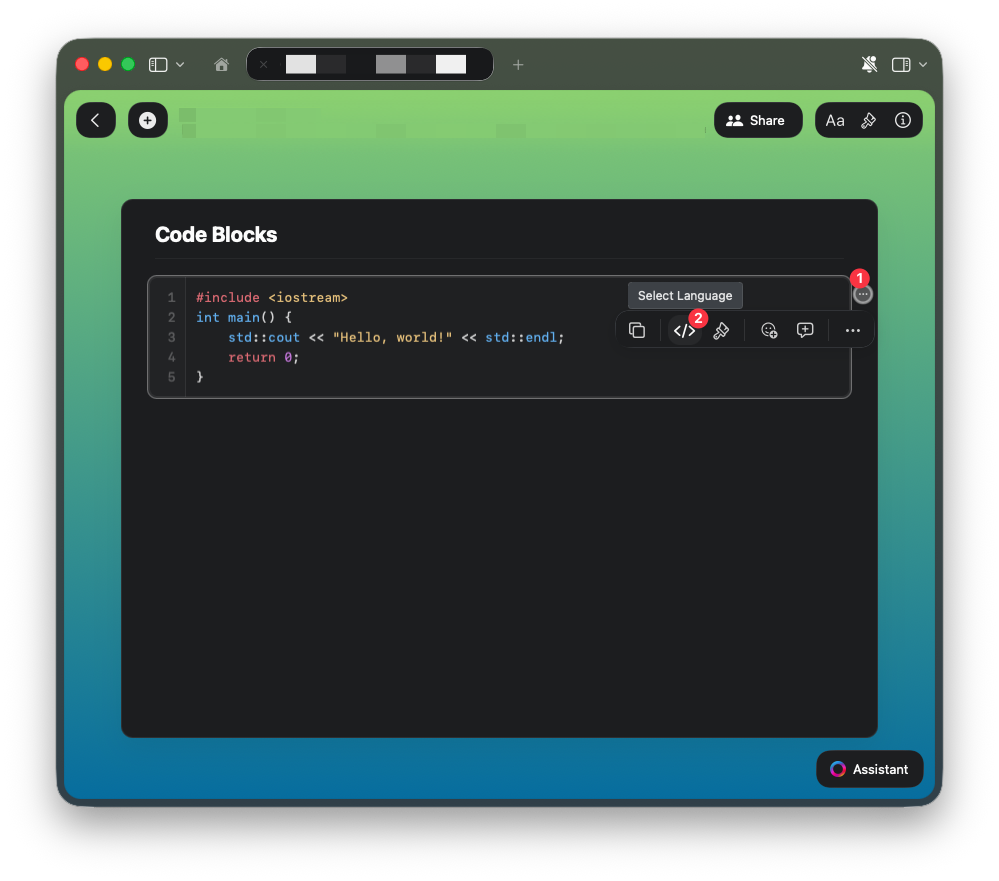Toggle the sidebar visibility
Viewport: 999px width, 881px height.
click(157, 64)
